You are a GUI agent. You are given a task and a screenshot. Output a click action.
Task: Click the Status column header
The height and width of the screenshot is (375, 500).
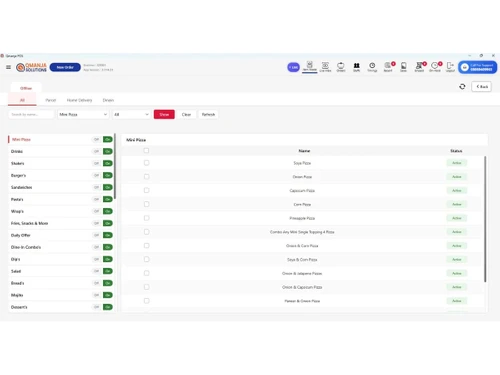(x=456, y=151)
